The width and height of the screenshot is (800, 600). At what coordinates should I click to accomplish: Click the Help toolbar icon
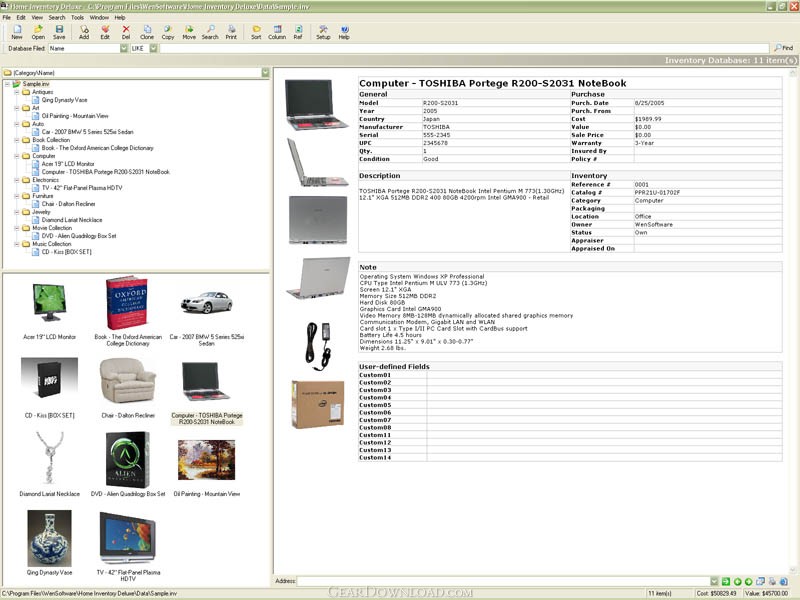(x=344, y=32)
